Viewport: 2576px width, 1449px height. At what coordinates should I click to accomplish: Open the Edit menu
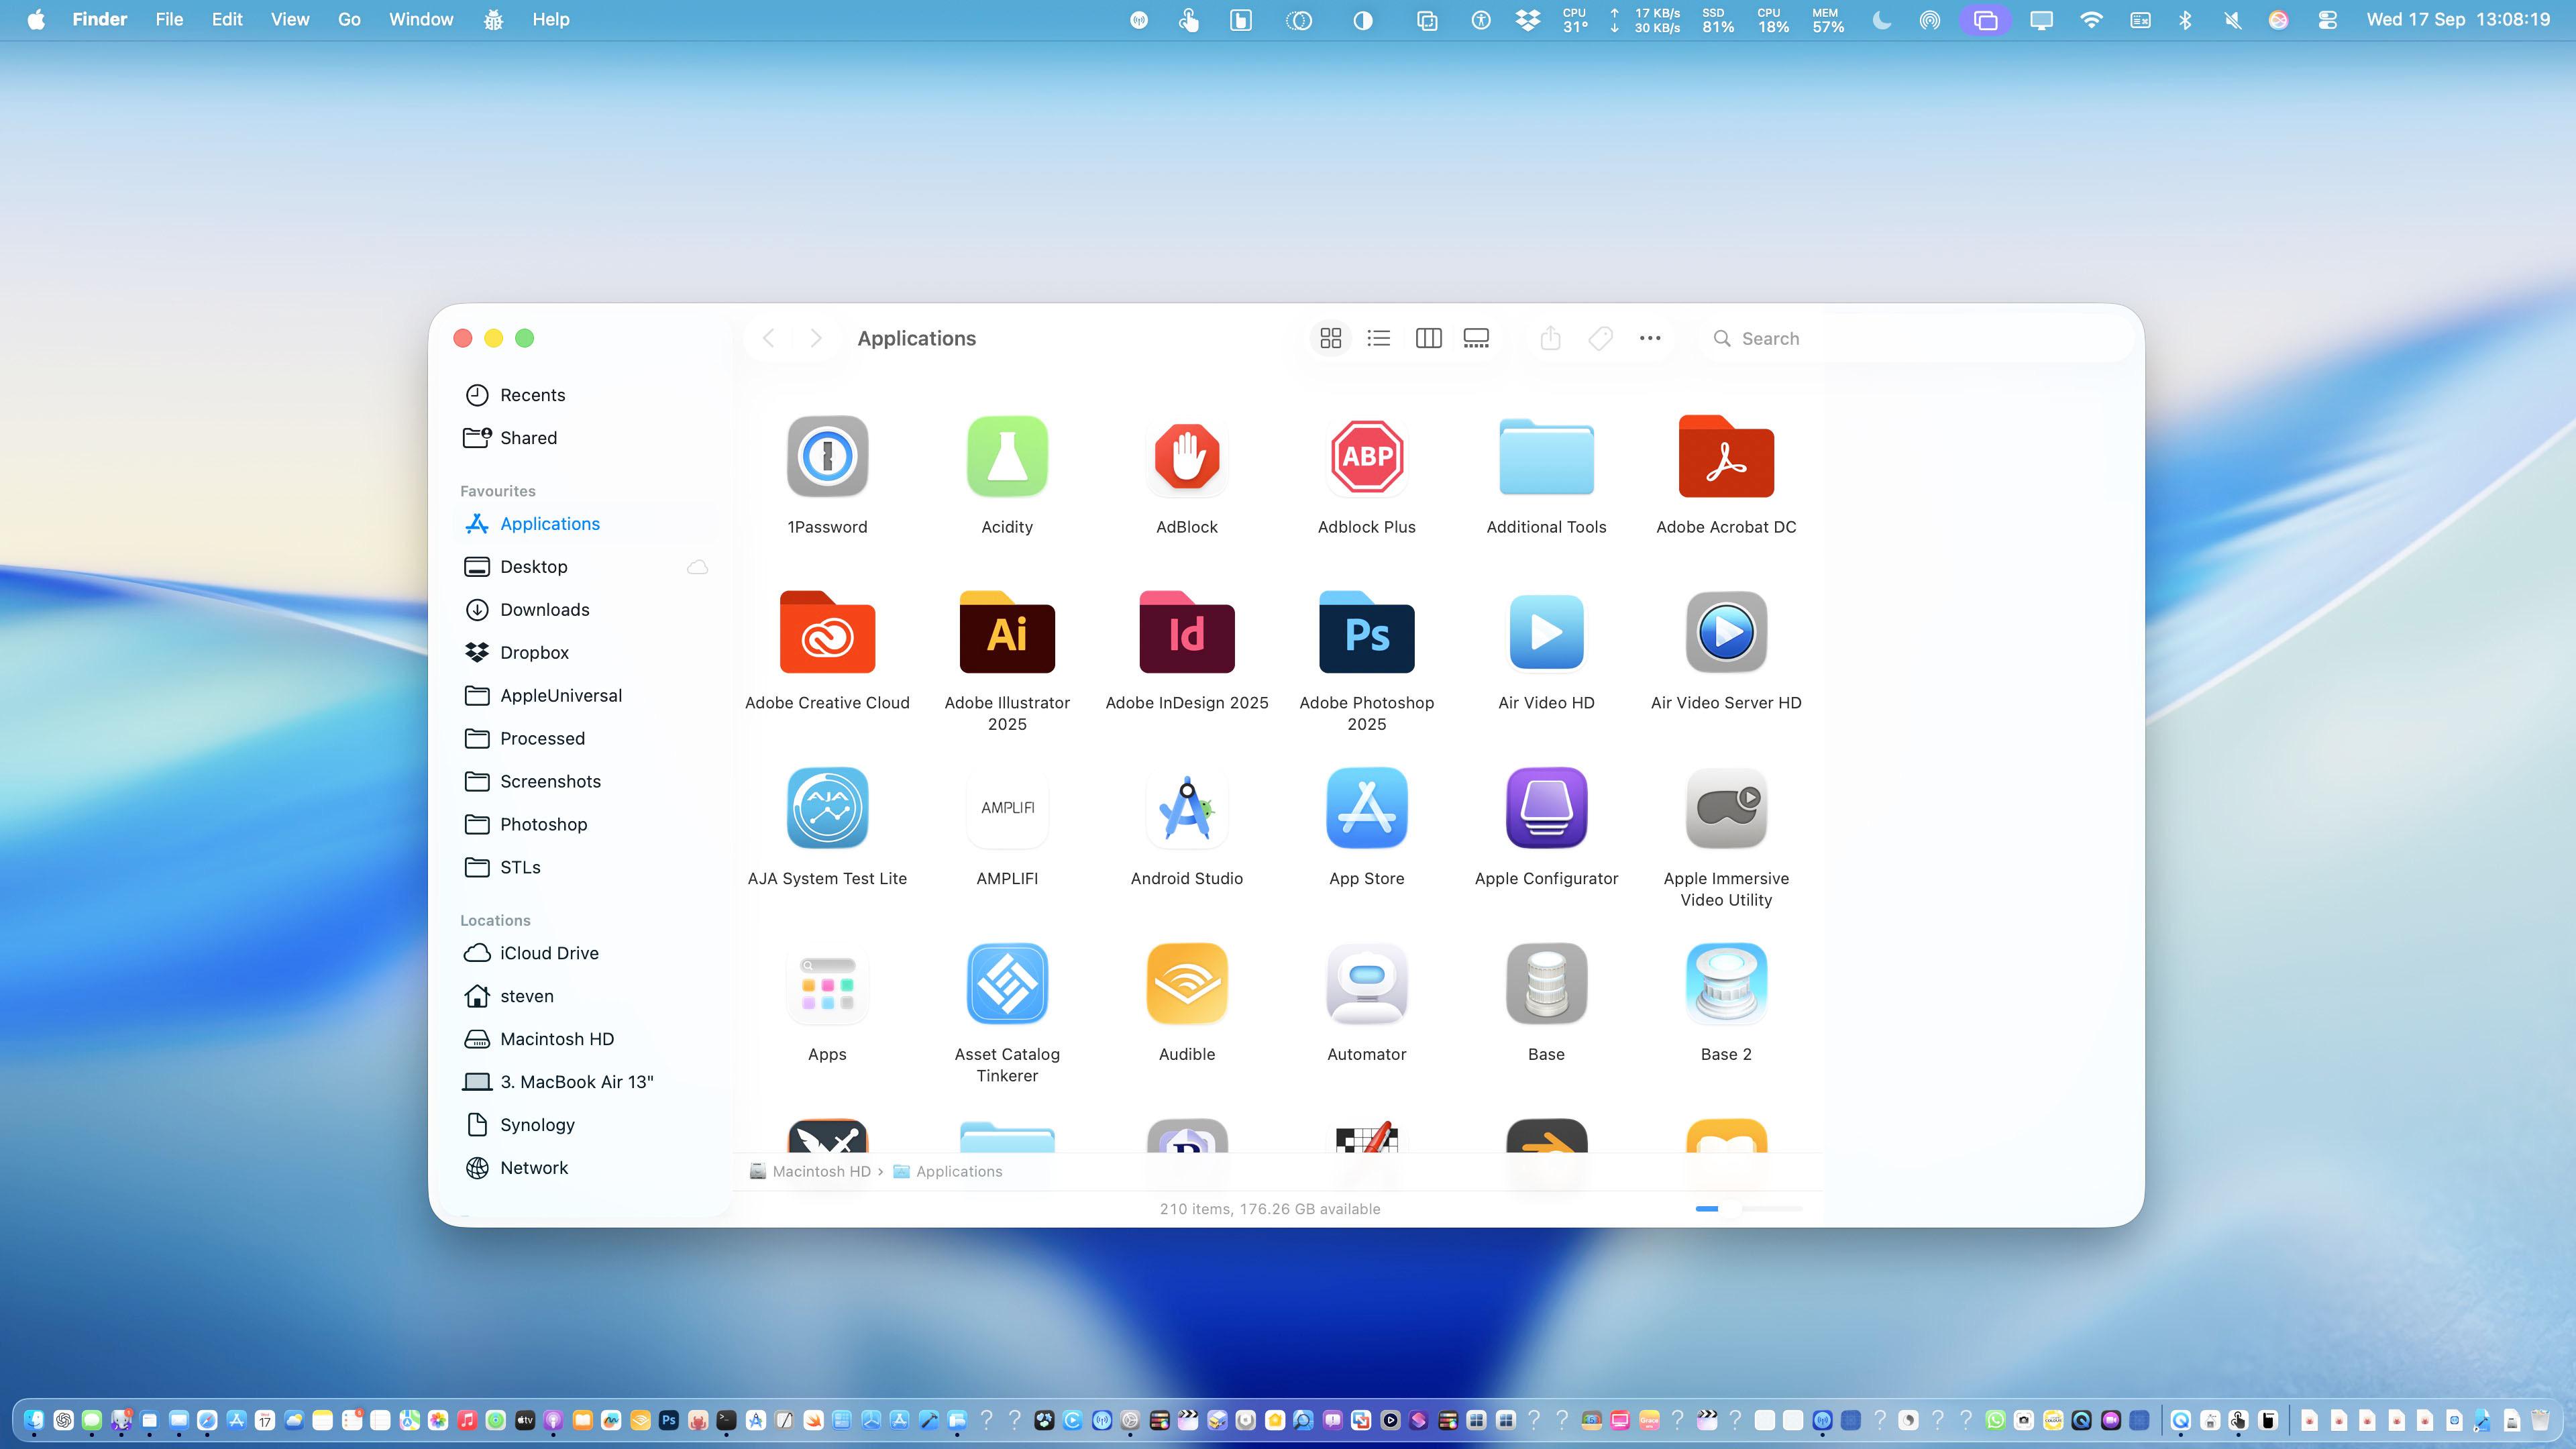point(227,20)
